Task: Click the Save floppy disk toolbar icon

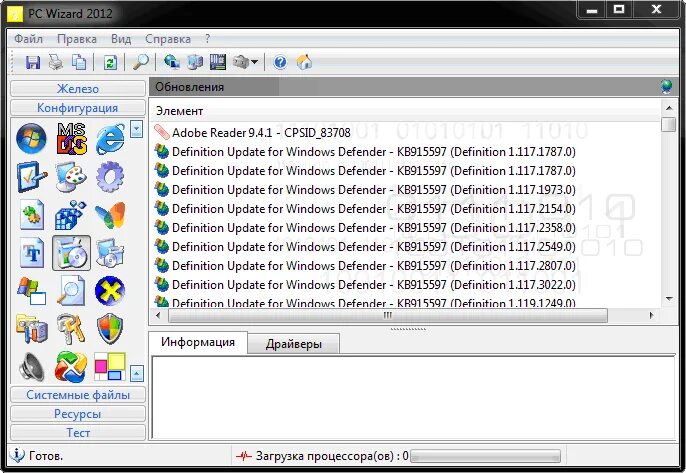Action: pos(33,62)
